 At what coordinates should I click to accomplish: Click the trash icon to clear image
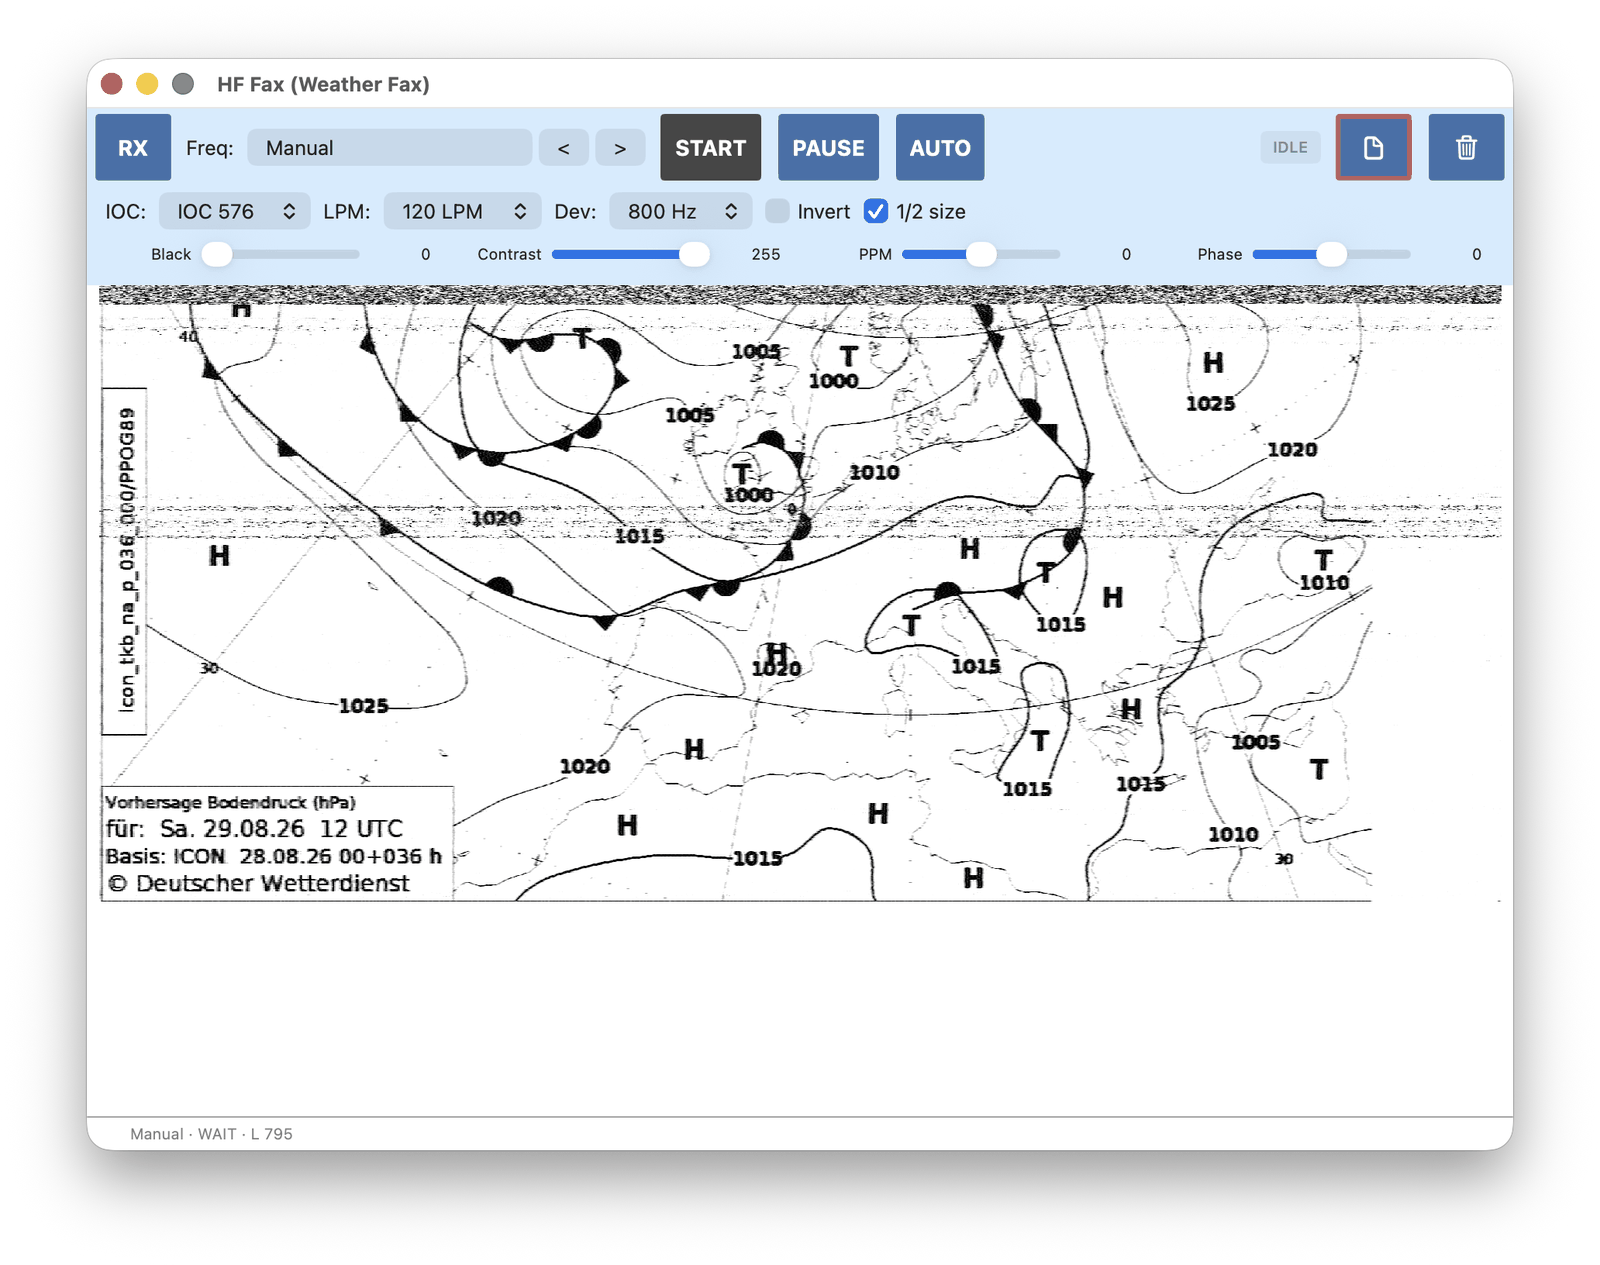click(x=1466, y=148)
